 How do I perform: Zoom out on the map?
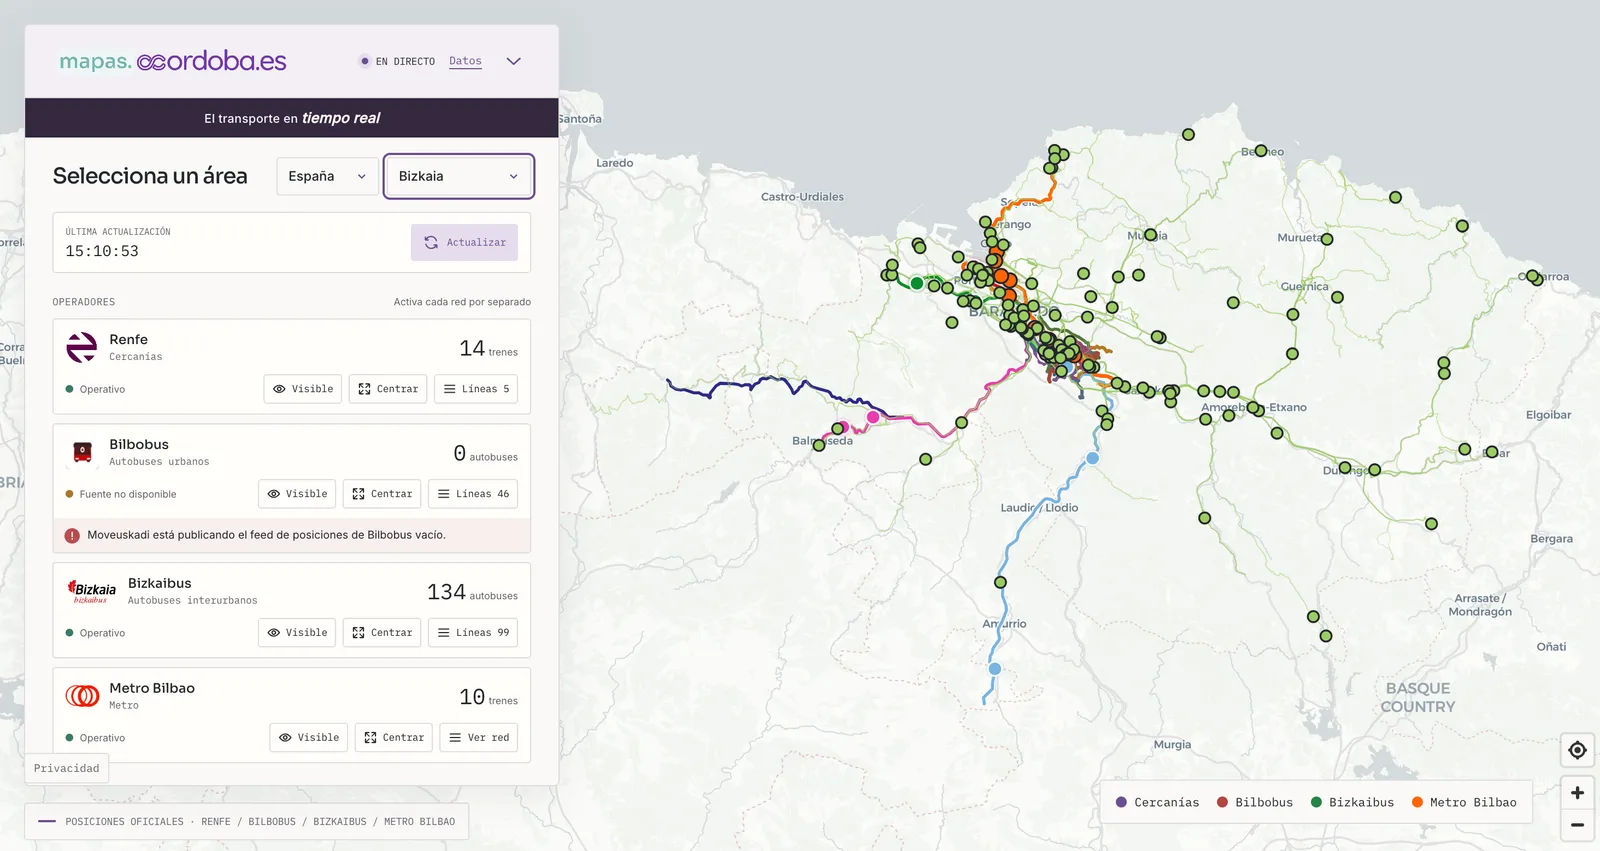[x=1577, y=825]
